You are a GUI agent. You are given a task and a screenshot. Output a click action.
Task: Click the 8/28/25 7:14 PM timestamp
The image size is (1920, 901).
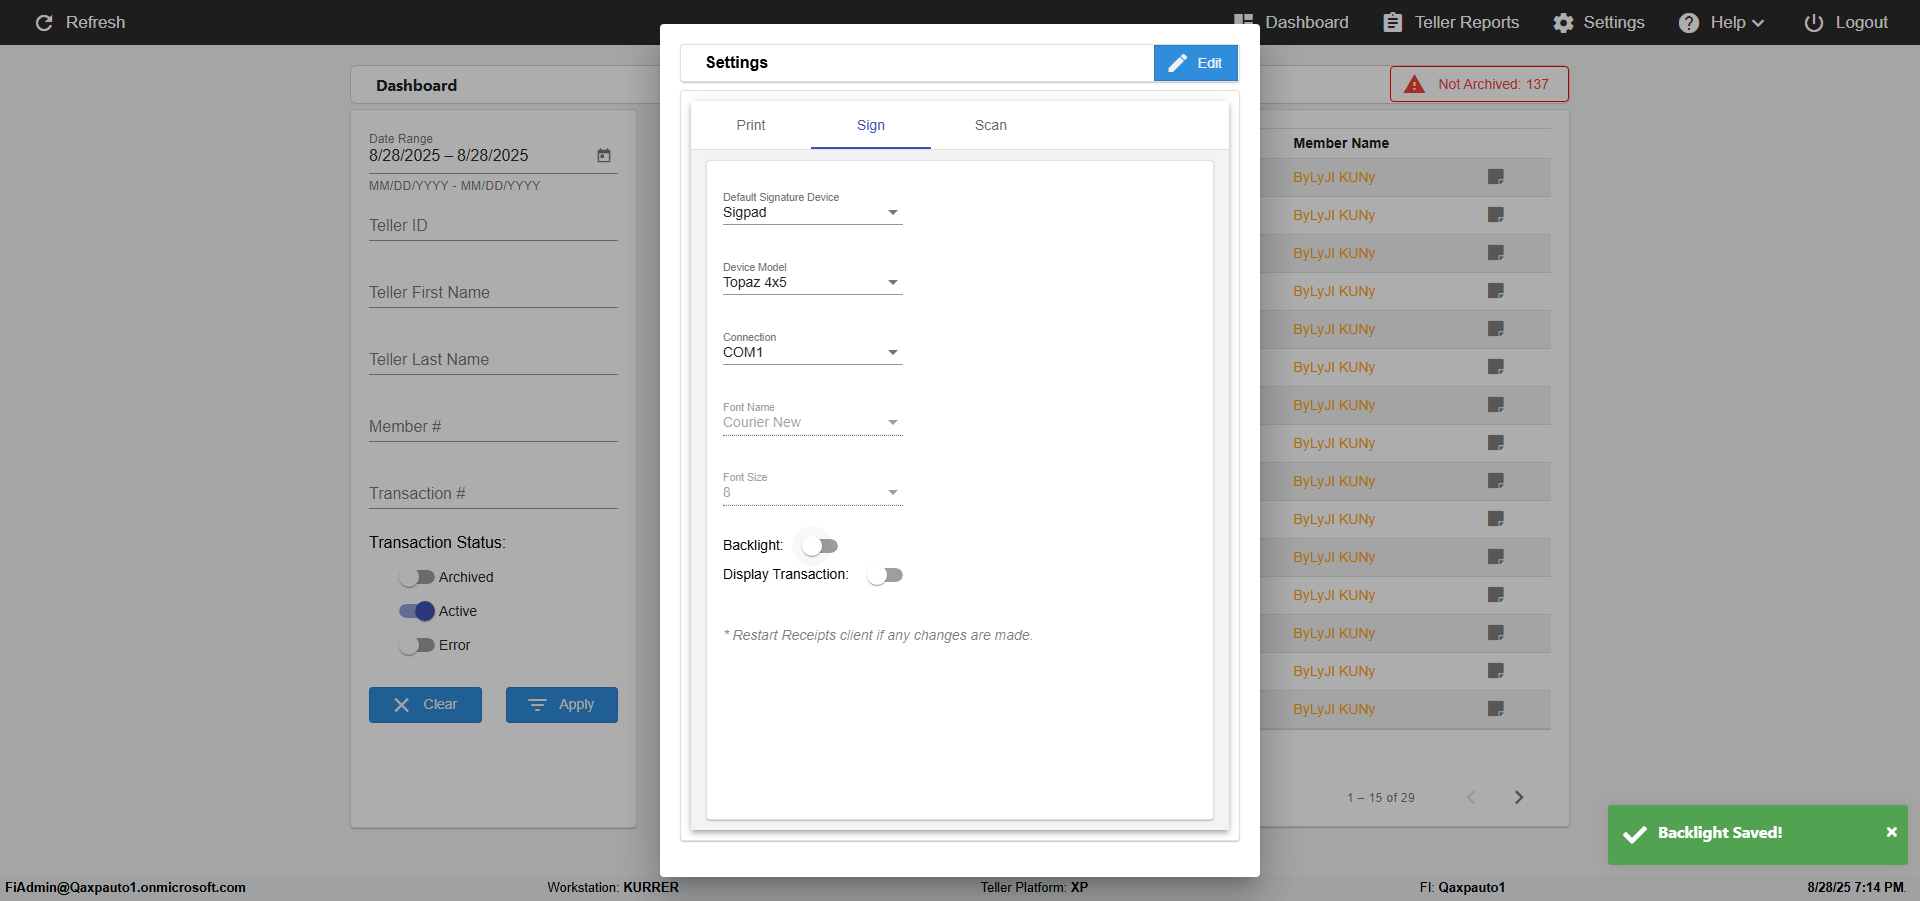pos(1855,887)
